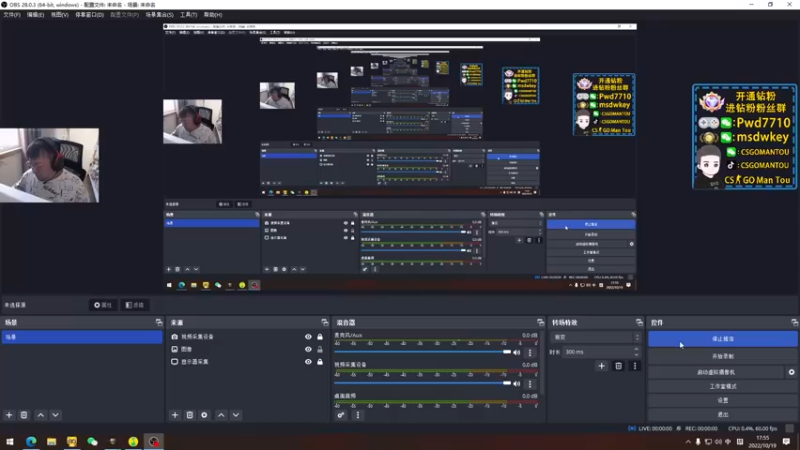The width and height of the screenshot is (800, 450).
Task: Open the 帮助(H) menu
Action: pos(213,15)
